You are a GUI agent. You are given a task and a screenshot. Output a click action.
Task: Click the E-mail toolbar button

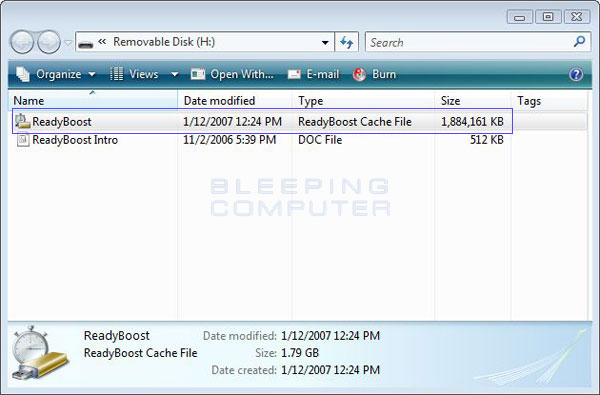(x=313, y=74)
